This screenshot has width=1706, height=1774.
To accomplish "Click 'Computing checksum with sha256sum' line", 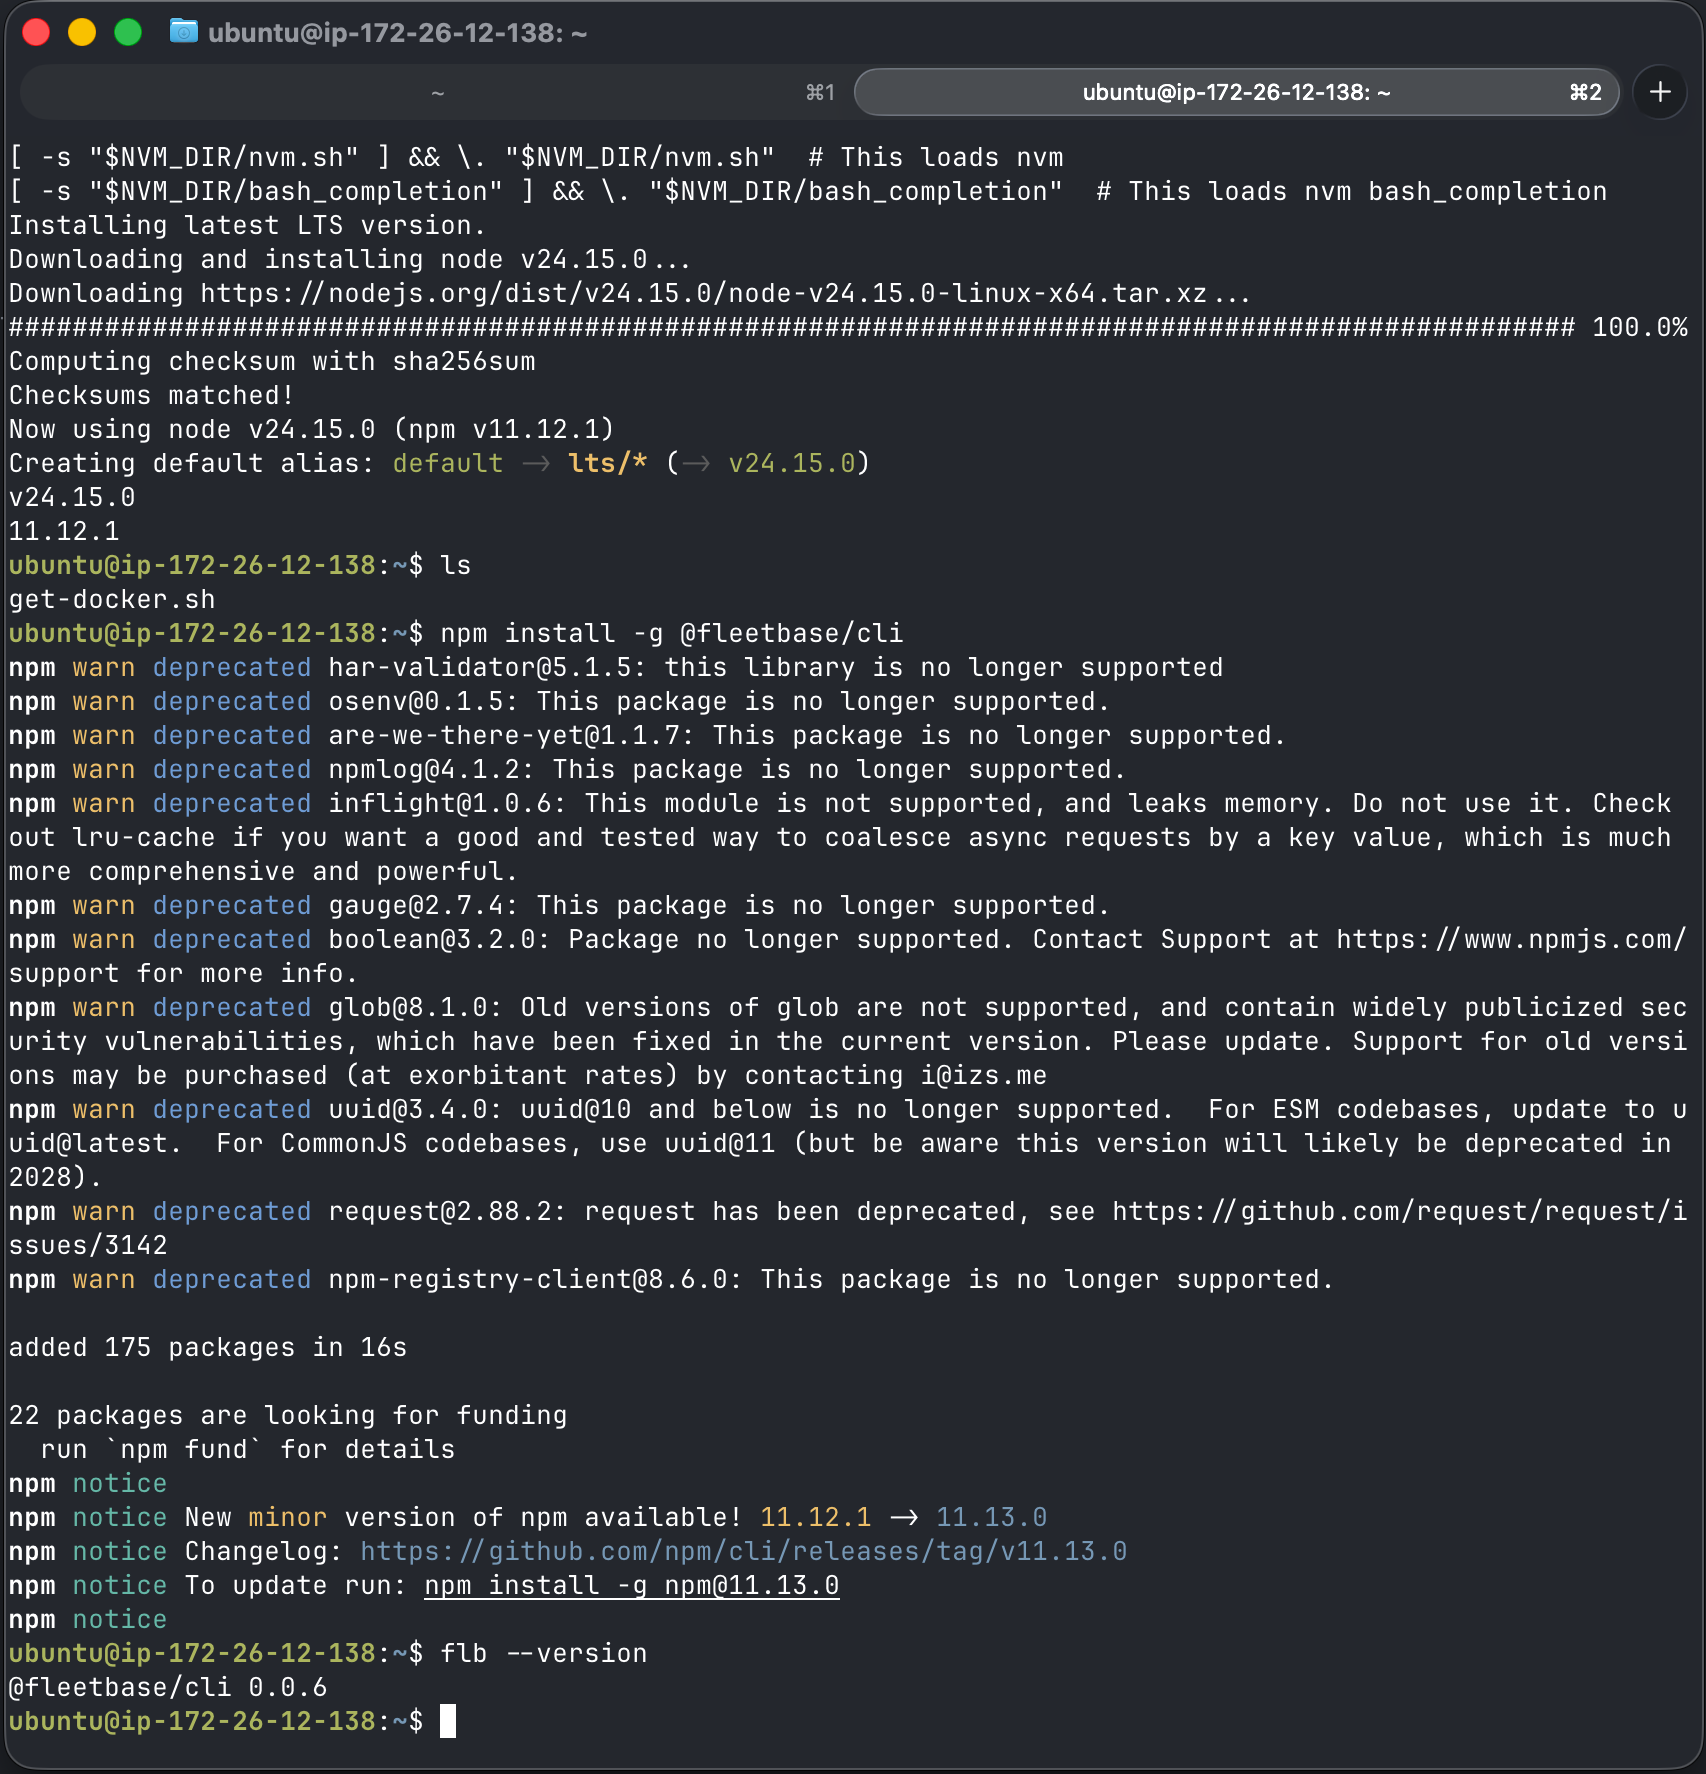I will click(272, 361).
